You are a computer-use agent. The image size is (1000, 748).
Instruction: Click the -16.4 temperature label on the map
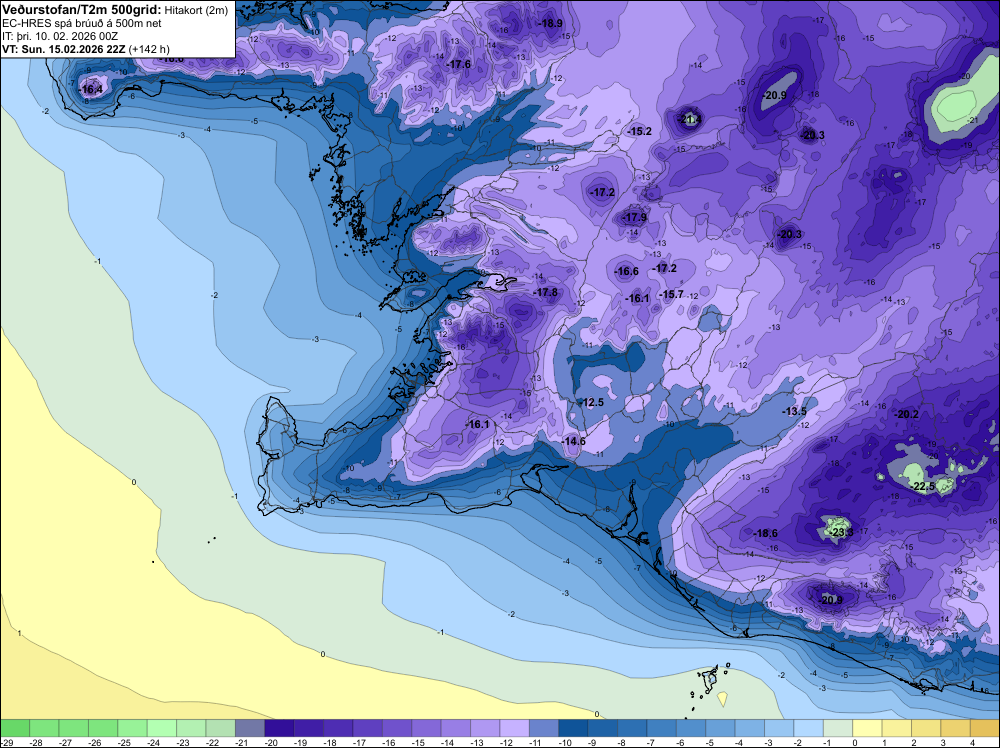pyautogui.click(x=91, y=89)
